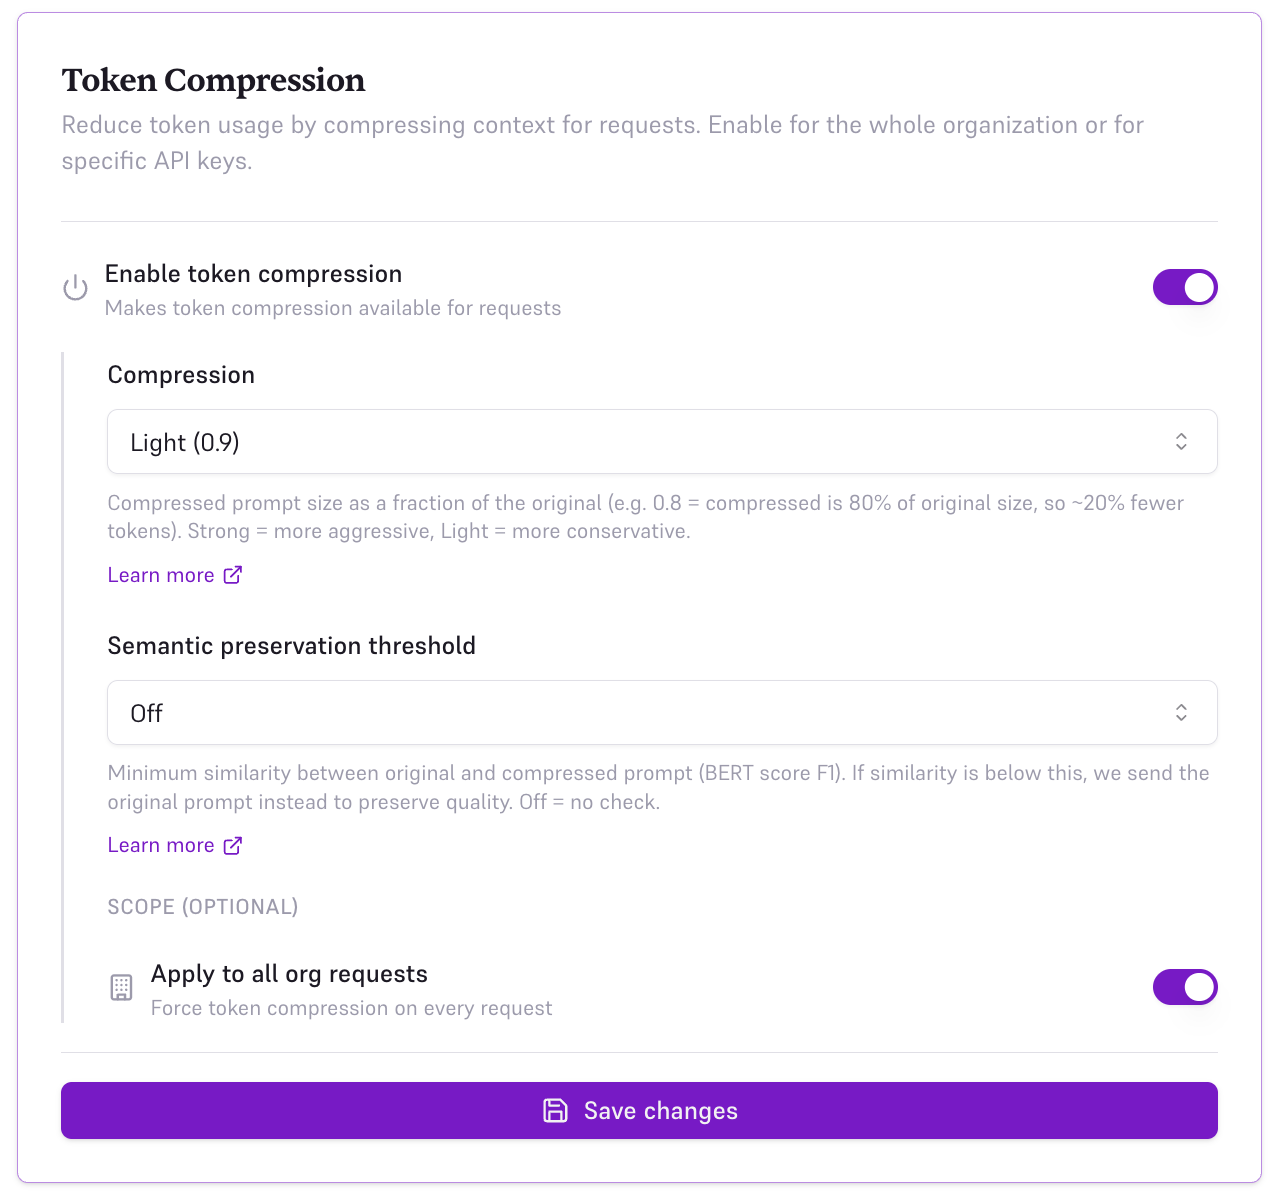Screen dimensions: 1280x1204
Task: Open the Compression dropdown showing Light (0.9)
Action: (x=662, y=441)
